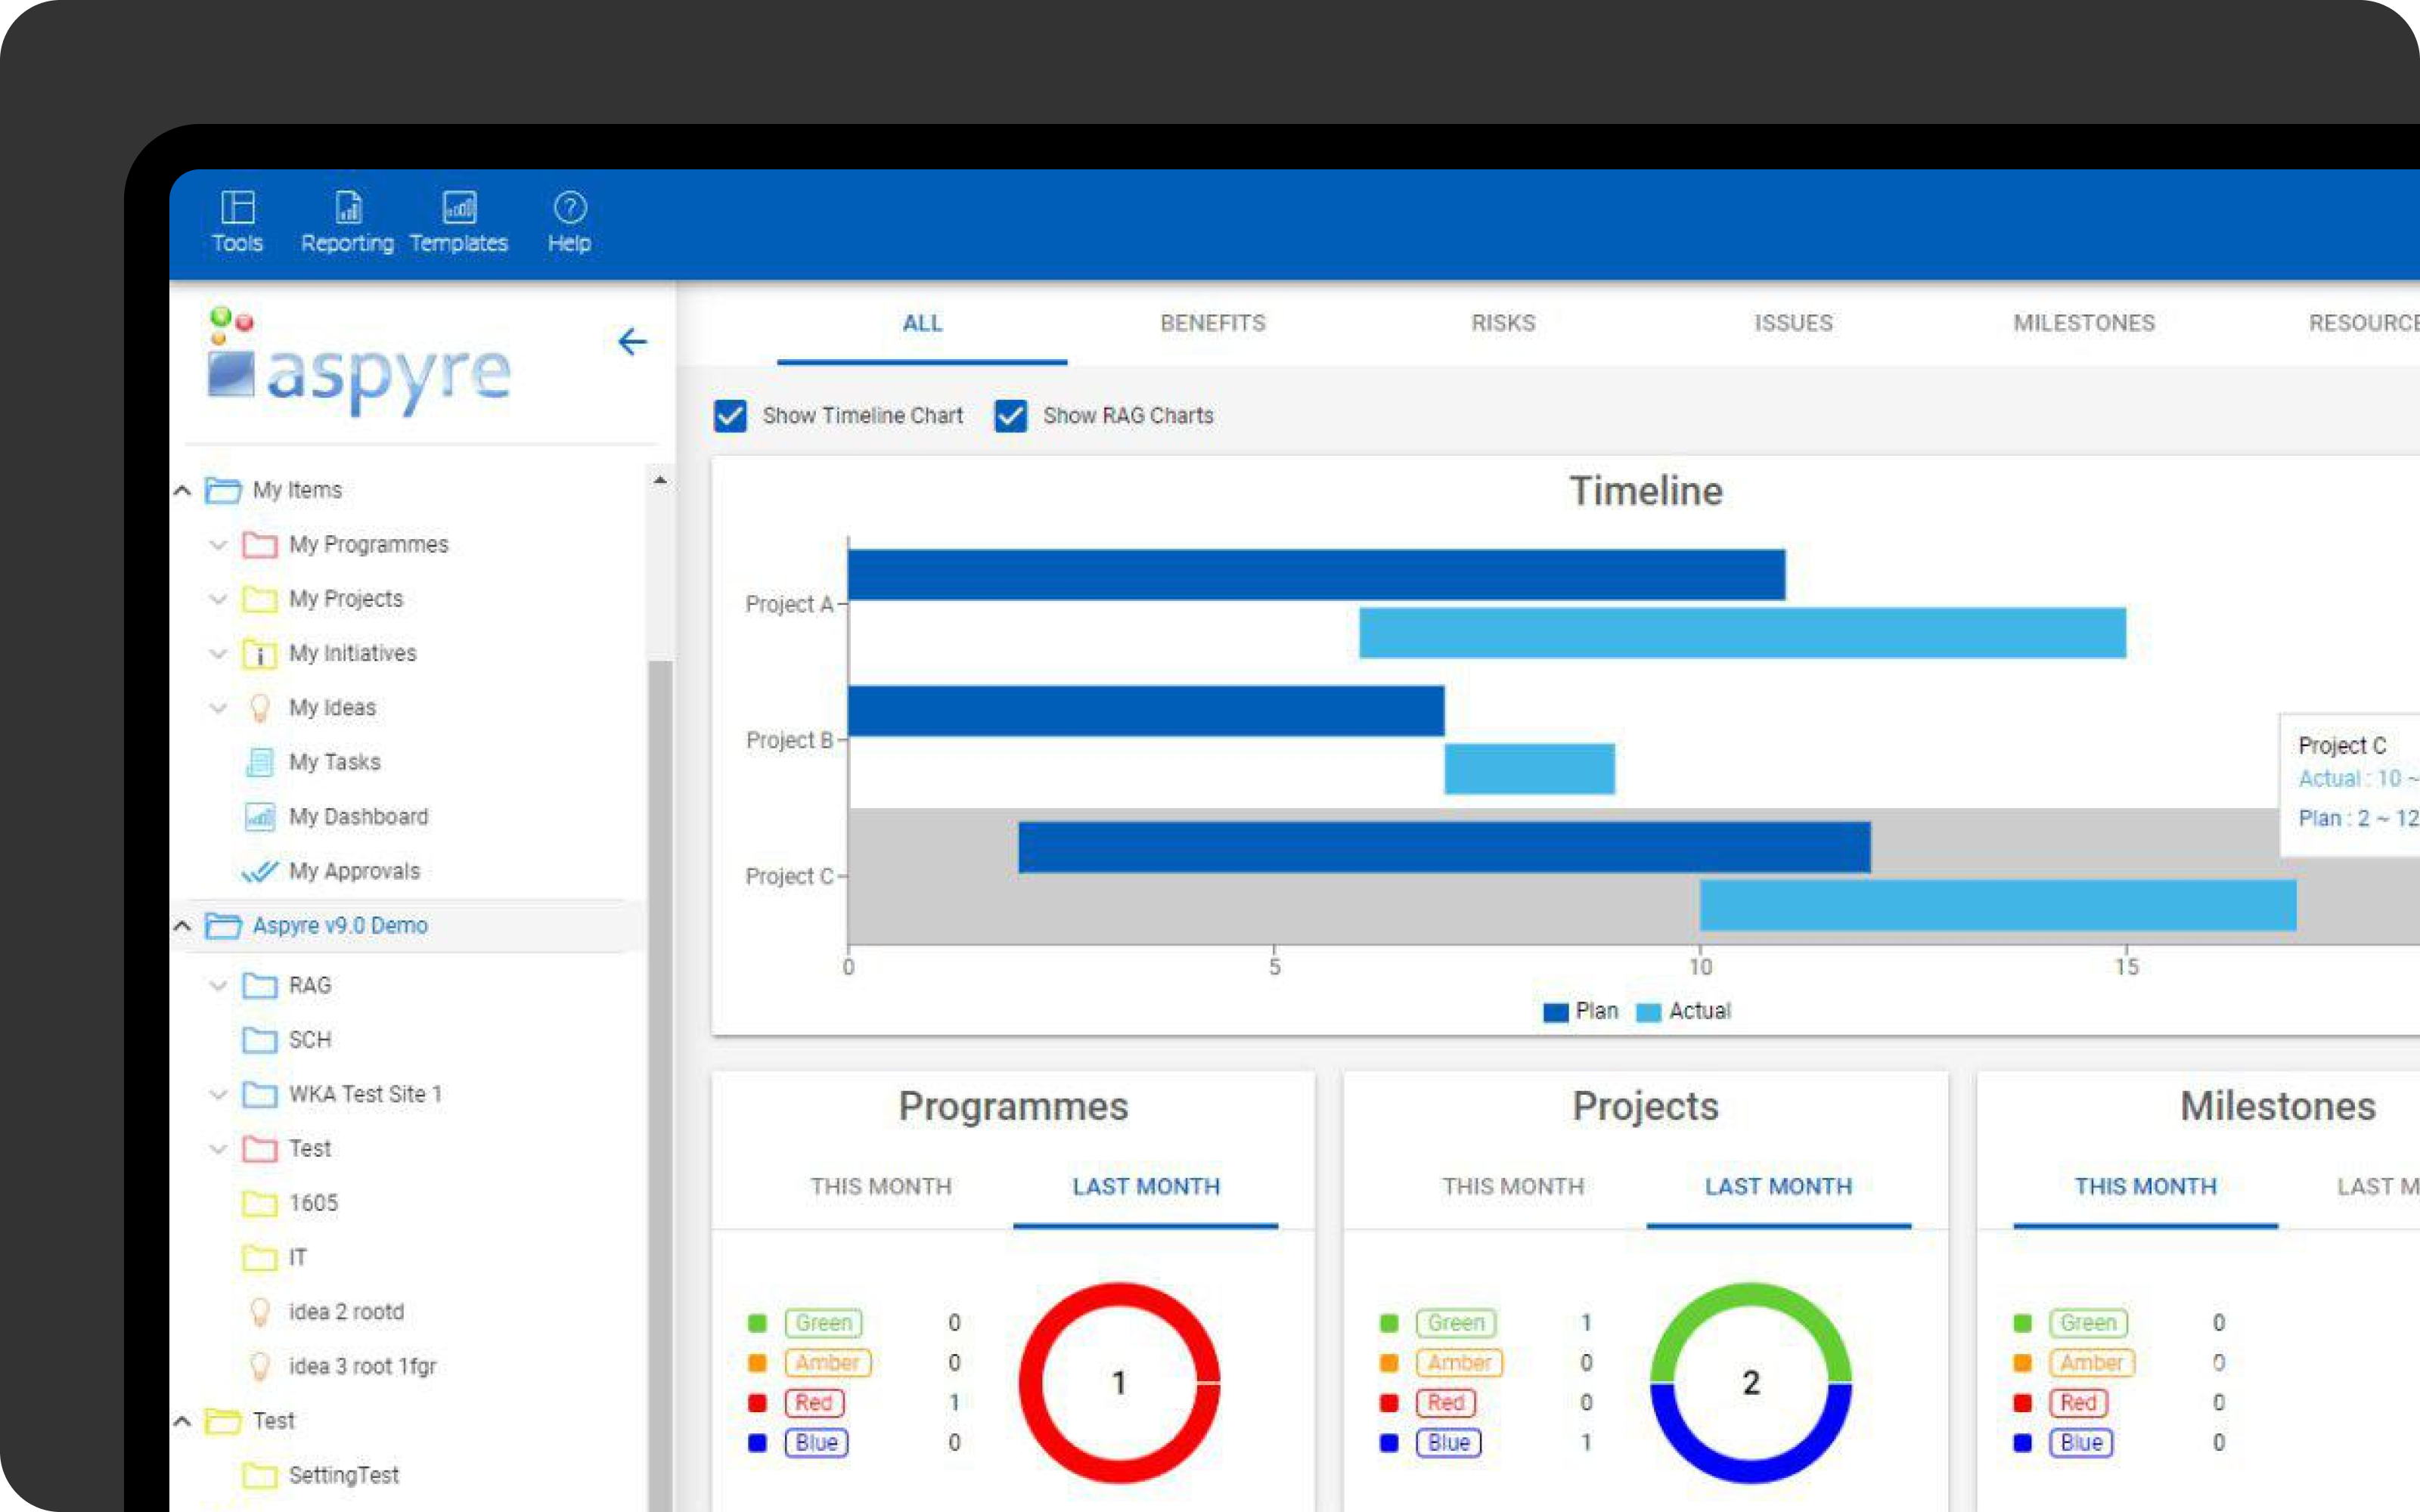This screenshot has height=1512, width=2420.
Task: Select Programmes THIS MONTH tab
Action: pos(881,1187)
